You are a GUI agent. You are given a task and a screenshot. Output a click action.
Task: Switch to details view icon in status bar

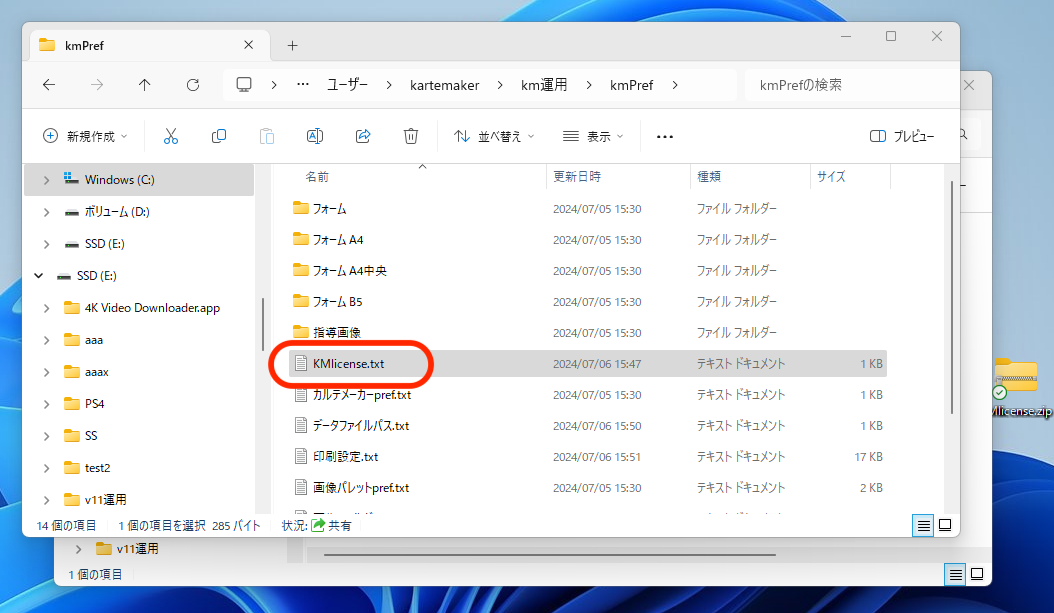point(923,525)
